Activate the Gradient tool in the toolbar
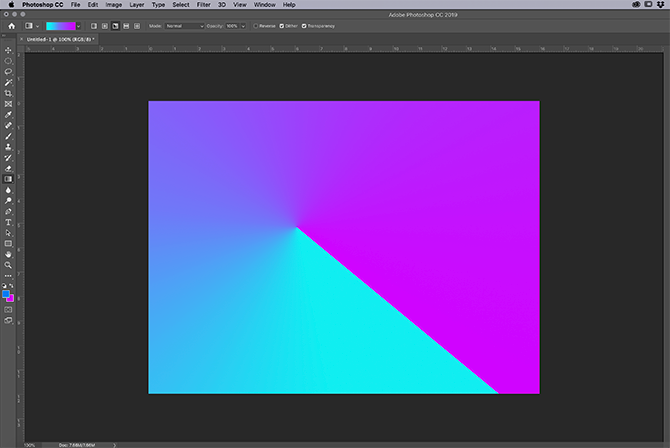 pyautogui.click(x=9, y=179)
